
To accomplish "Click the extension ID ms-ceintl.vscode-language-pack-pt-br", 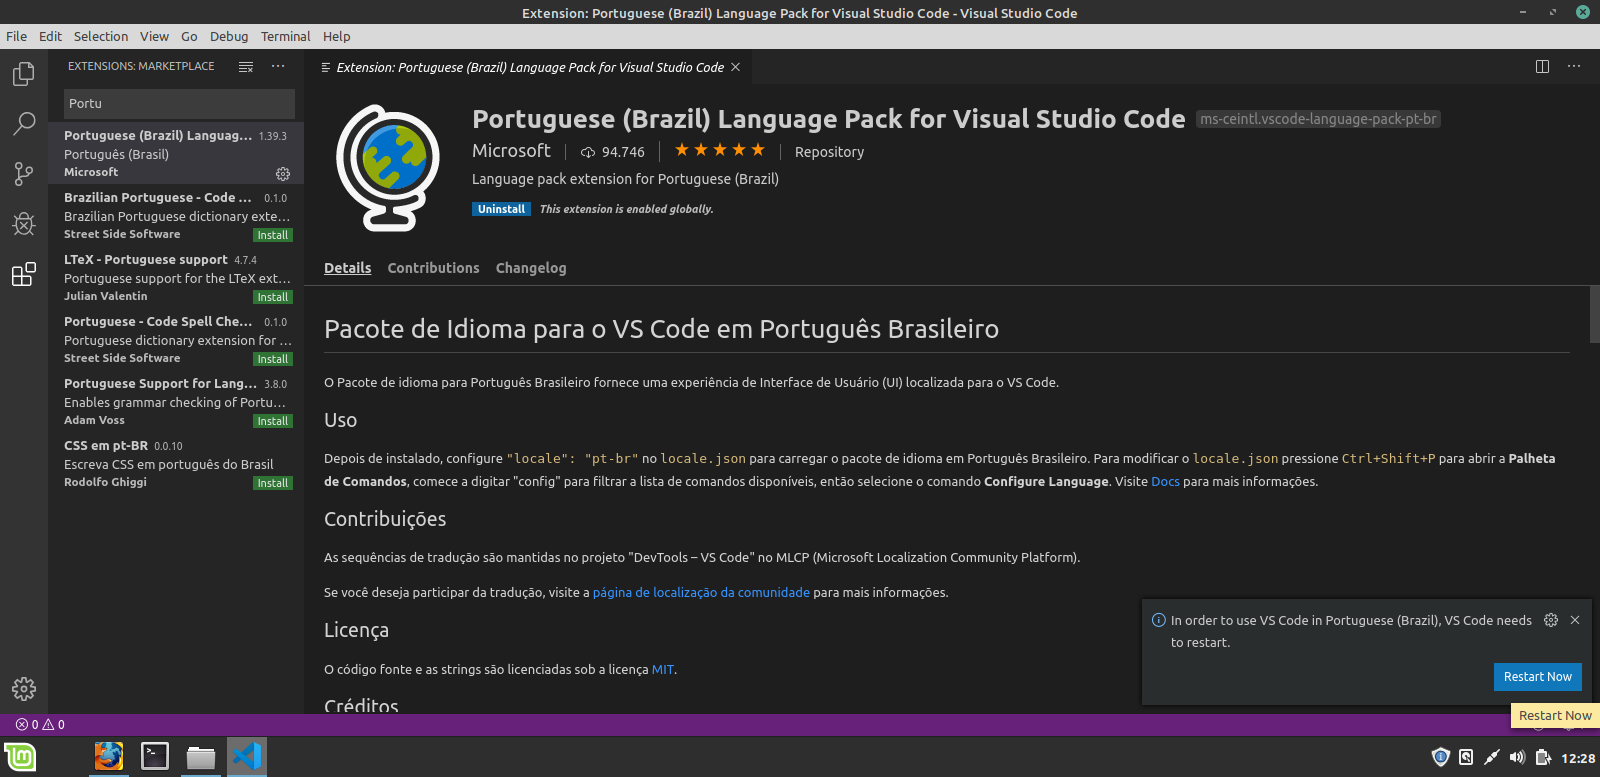I will click(1318, 119).
